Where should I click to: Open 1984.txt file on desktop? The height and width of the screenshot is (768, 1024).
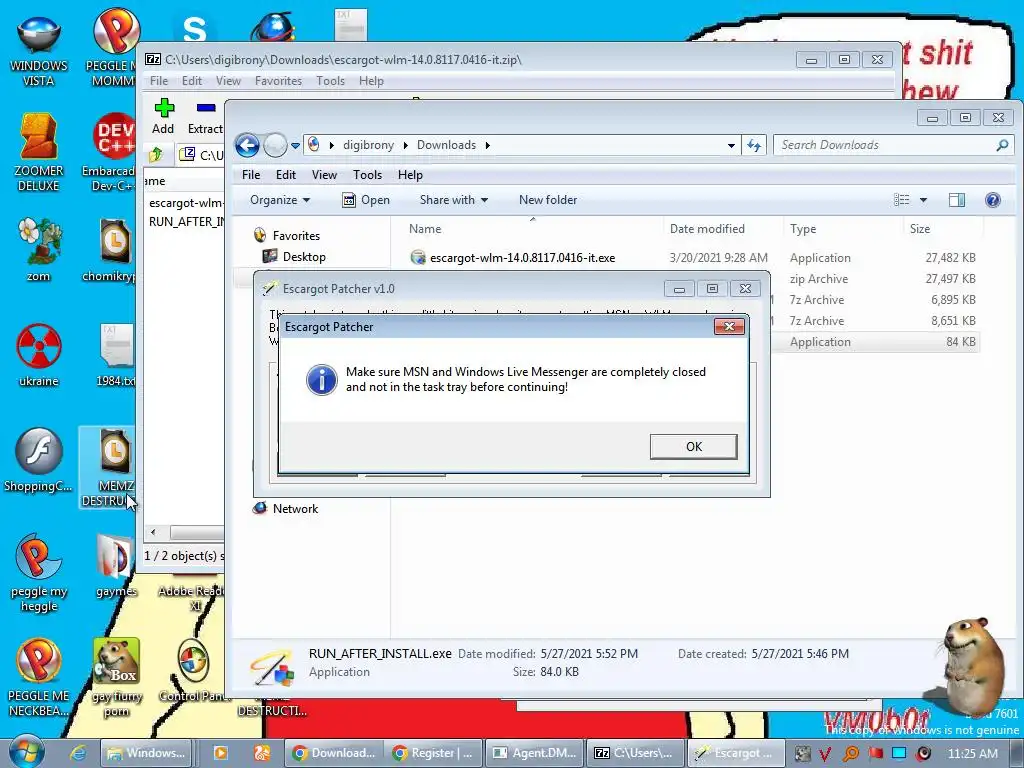(115, 355)
